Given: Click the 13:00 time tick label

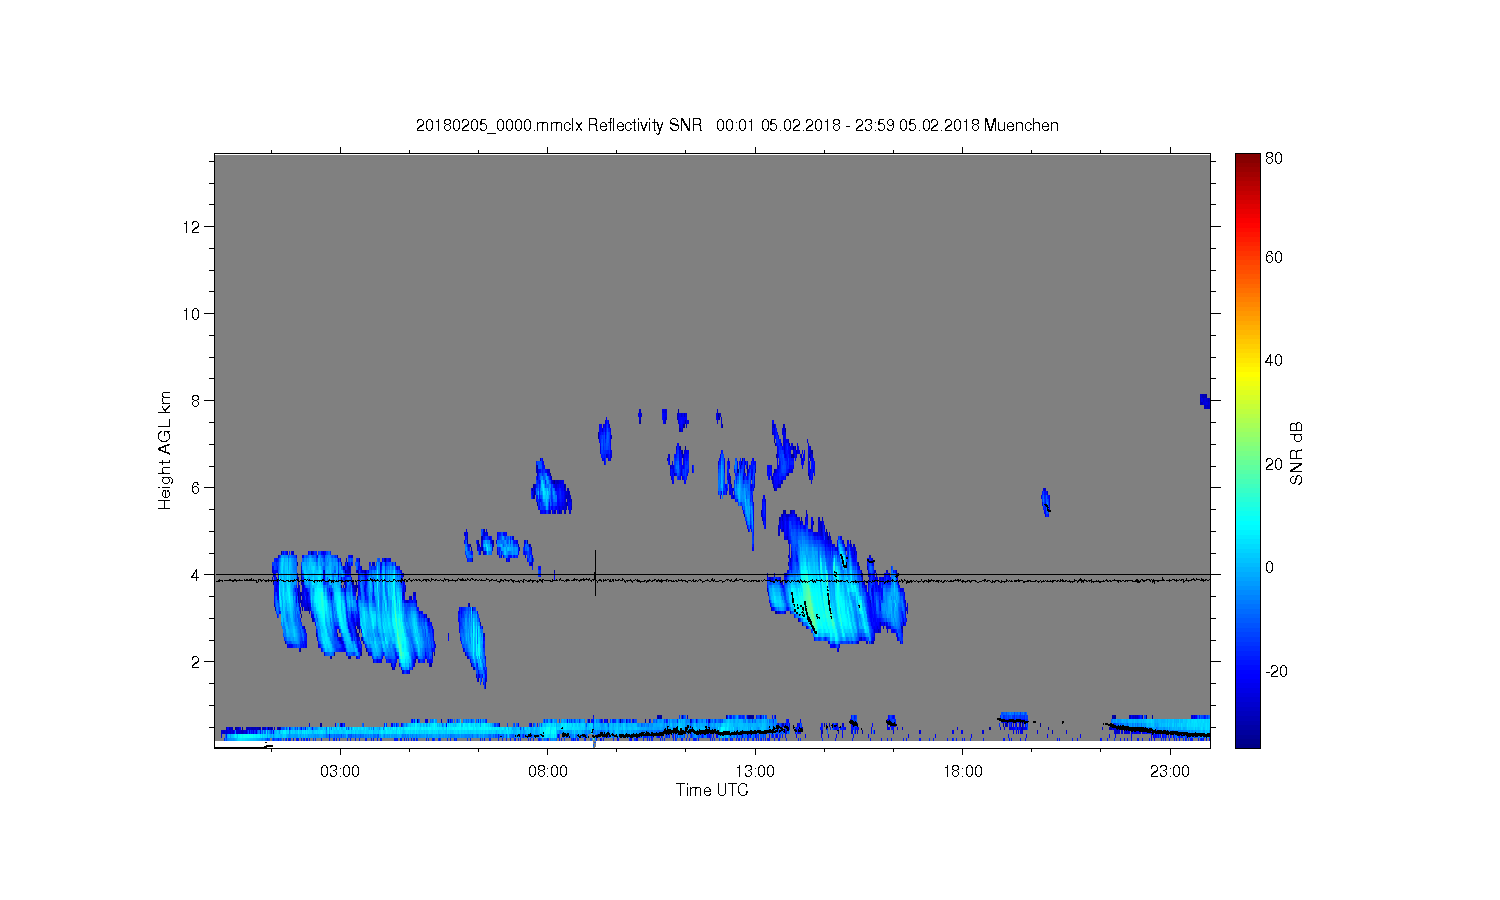Looking at the screenshot, I should [755, 772].
